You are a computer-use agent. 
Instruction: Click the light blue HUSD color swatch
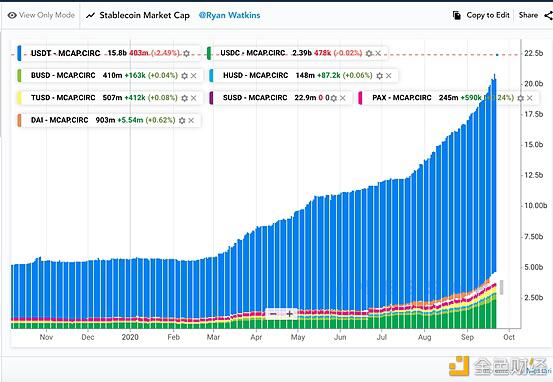pyautogui.click(x=211, y=75)
